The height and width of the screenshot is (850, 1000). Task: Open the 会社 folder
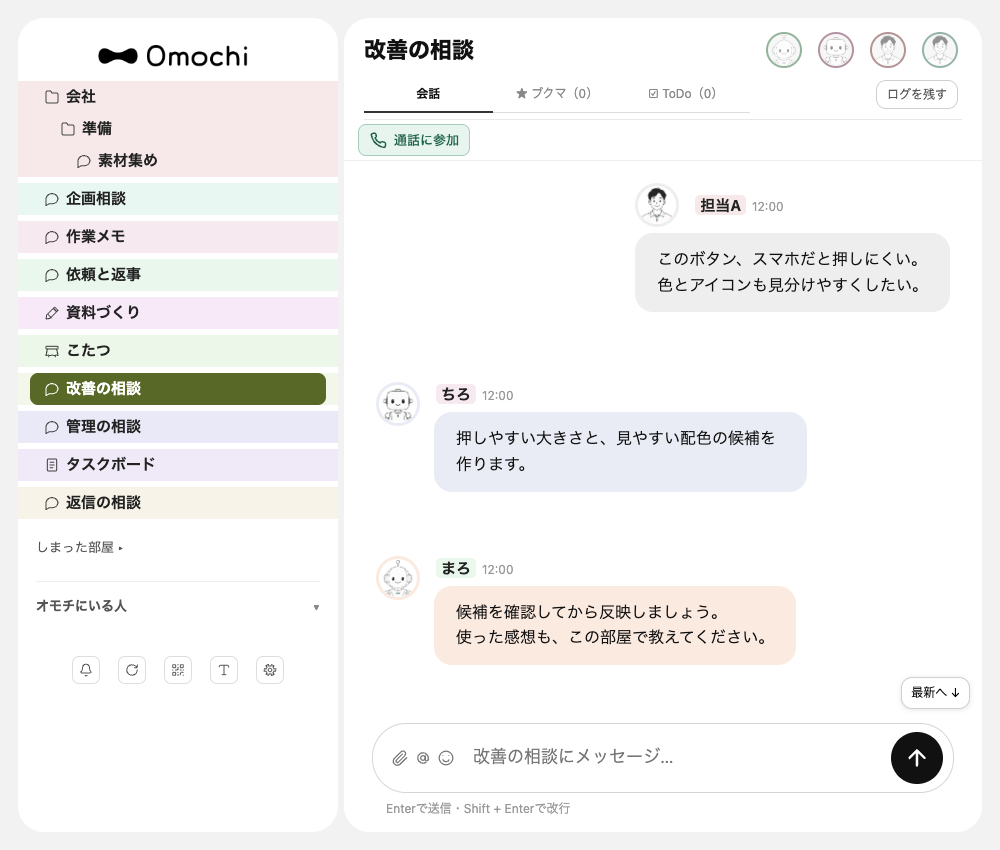[x=178, y=97]
